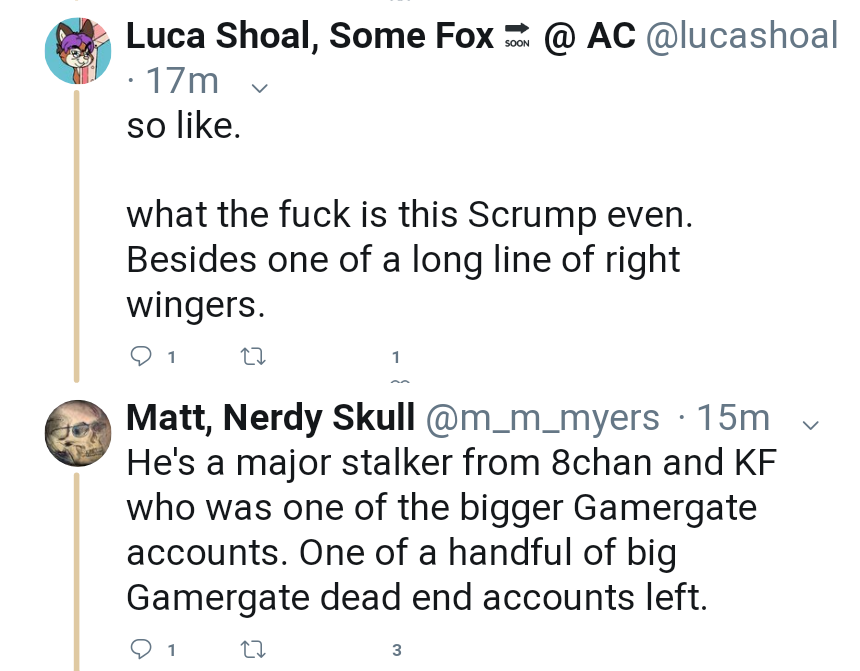Open the 15m timestamp permalink

pos(733,418)
